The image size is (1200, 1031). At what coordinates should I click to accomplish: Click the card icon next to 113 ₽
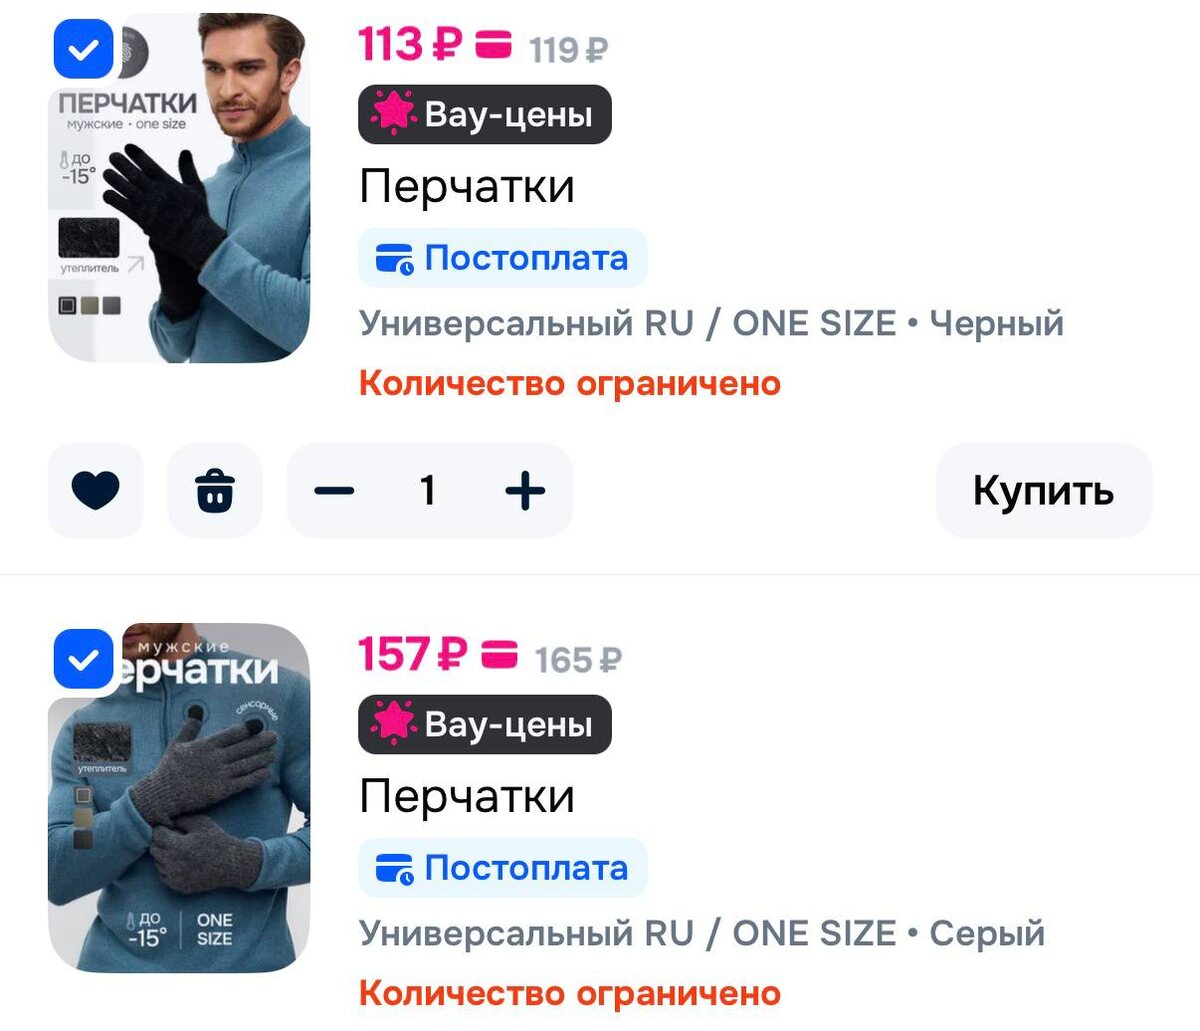pos(493,46)
